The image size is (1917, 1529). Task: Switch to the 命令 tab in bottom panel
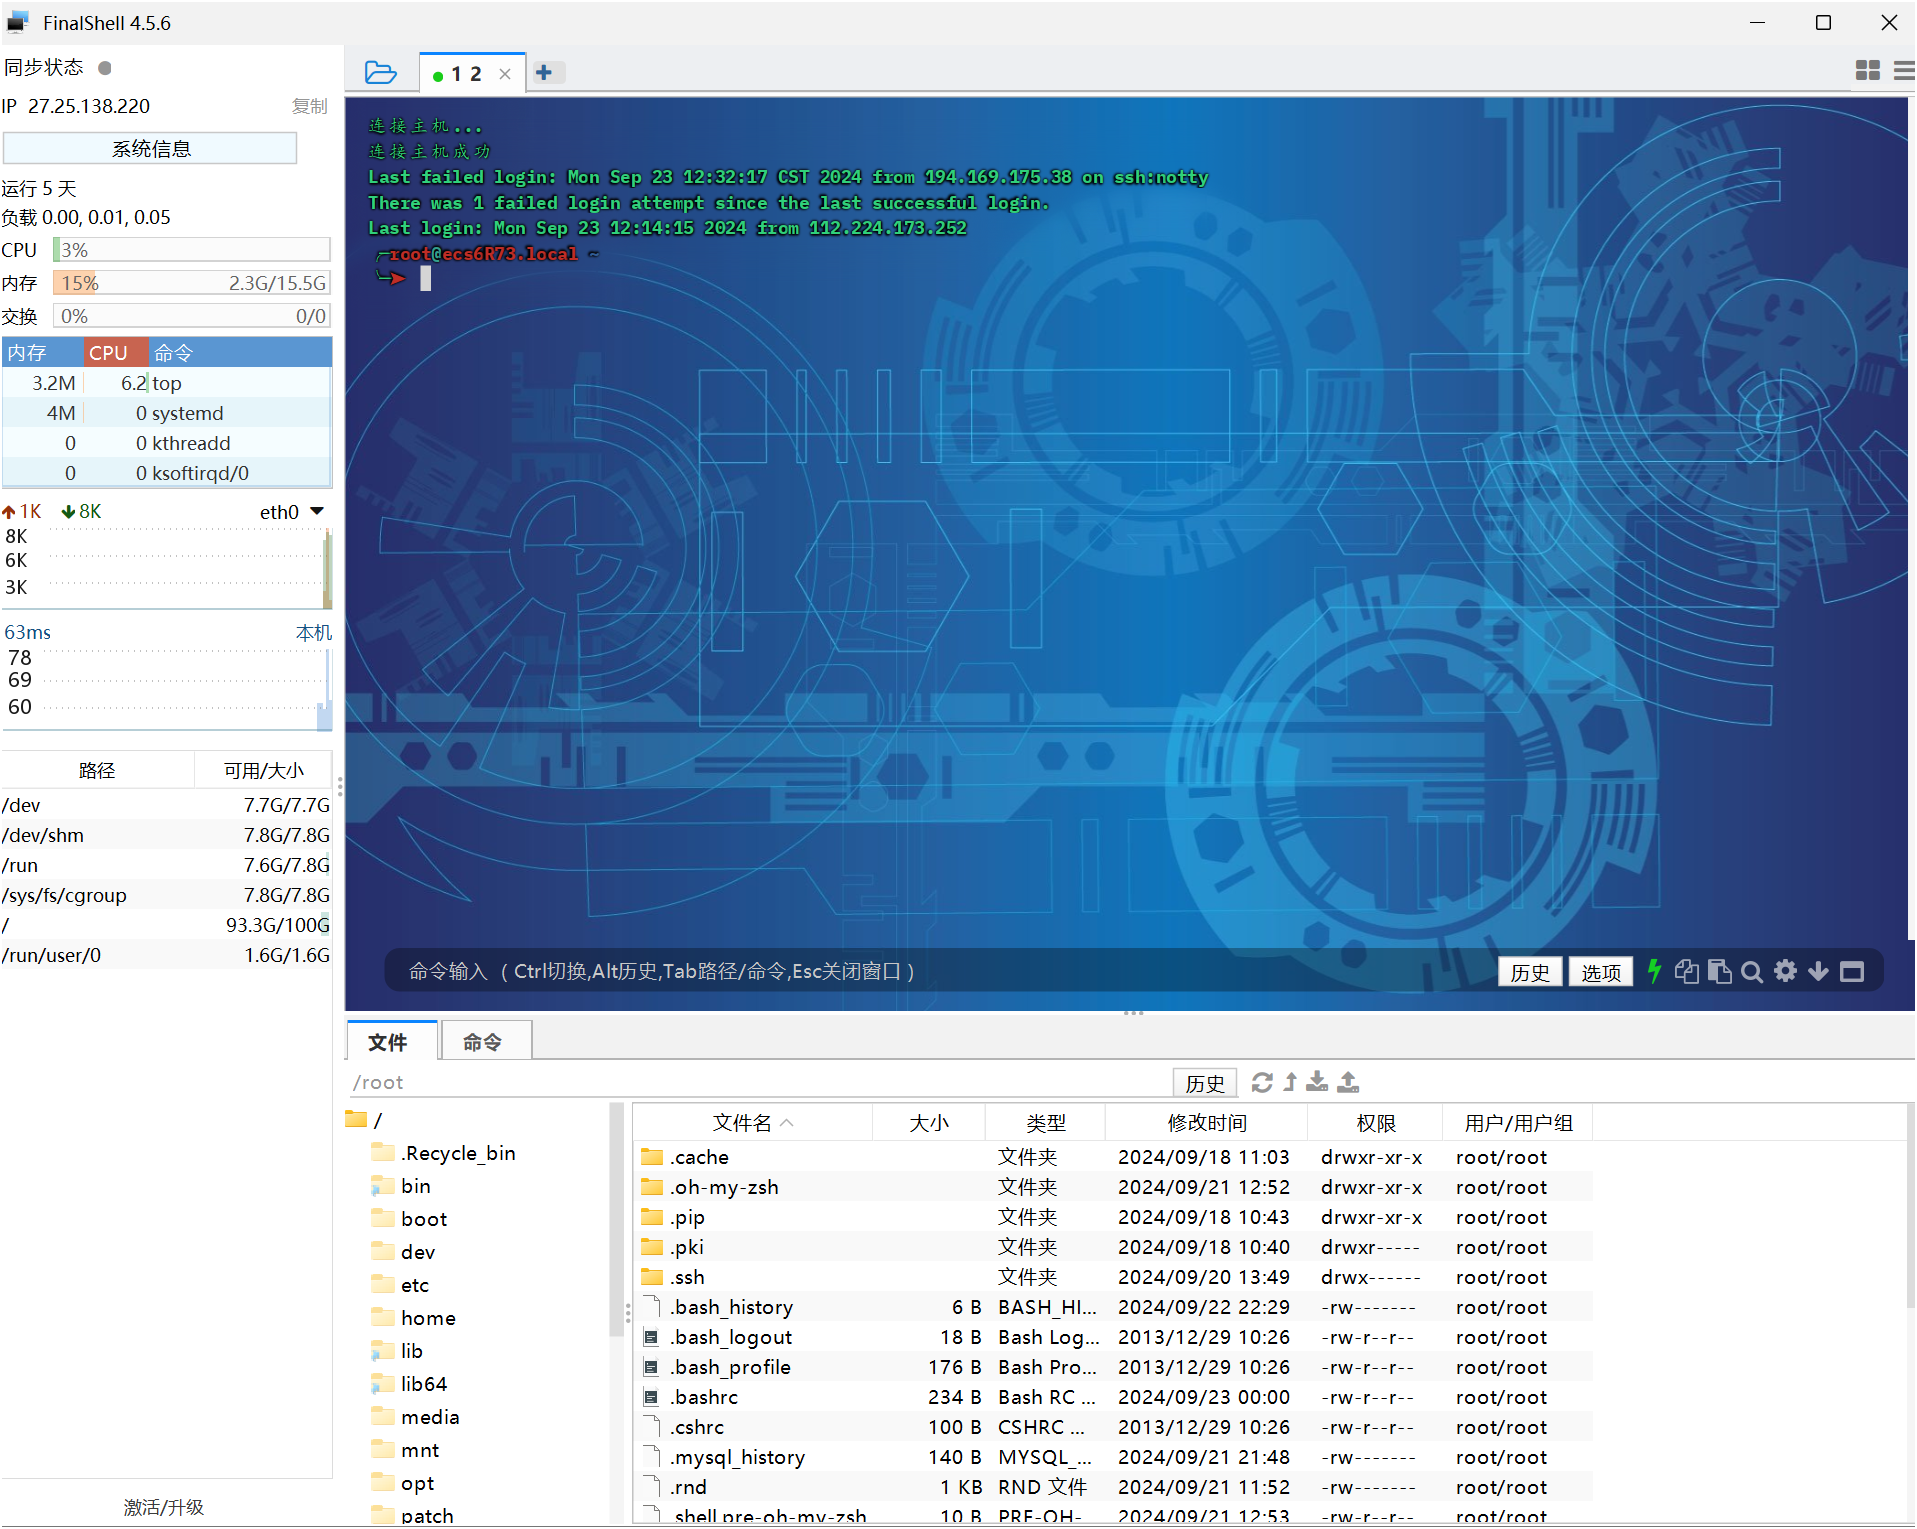[x=483, y=1042]
